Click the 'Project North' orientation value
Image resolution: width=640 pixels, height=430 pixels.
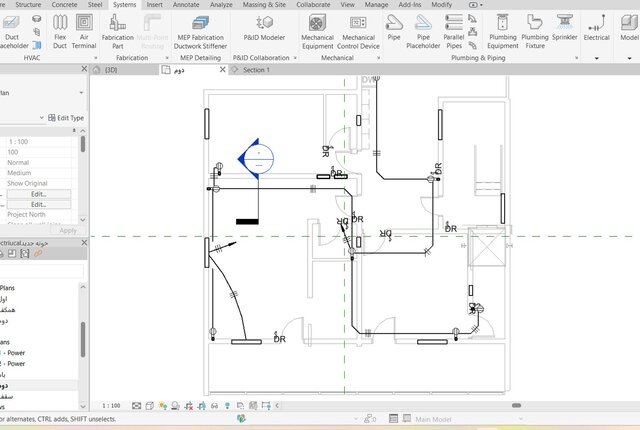pos(26,215)
